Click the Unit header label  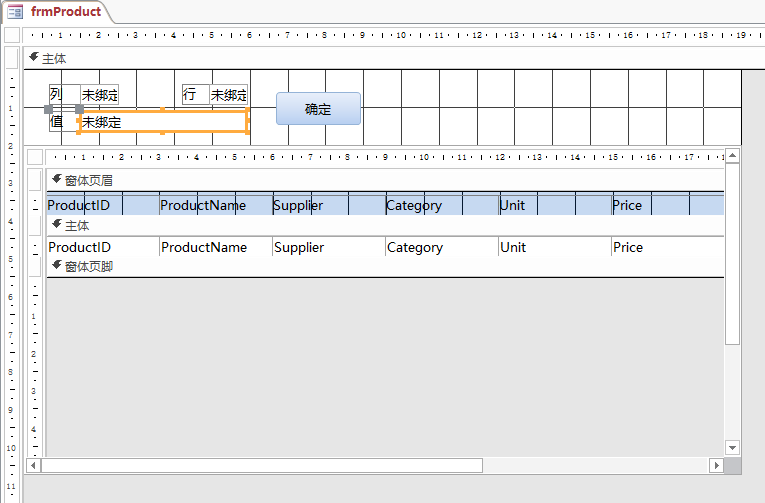555,205
